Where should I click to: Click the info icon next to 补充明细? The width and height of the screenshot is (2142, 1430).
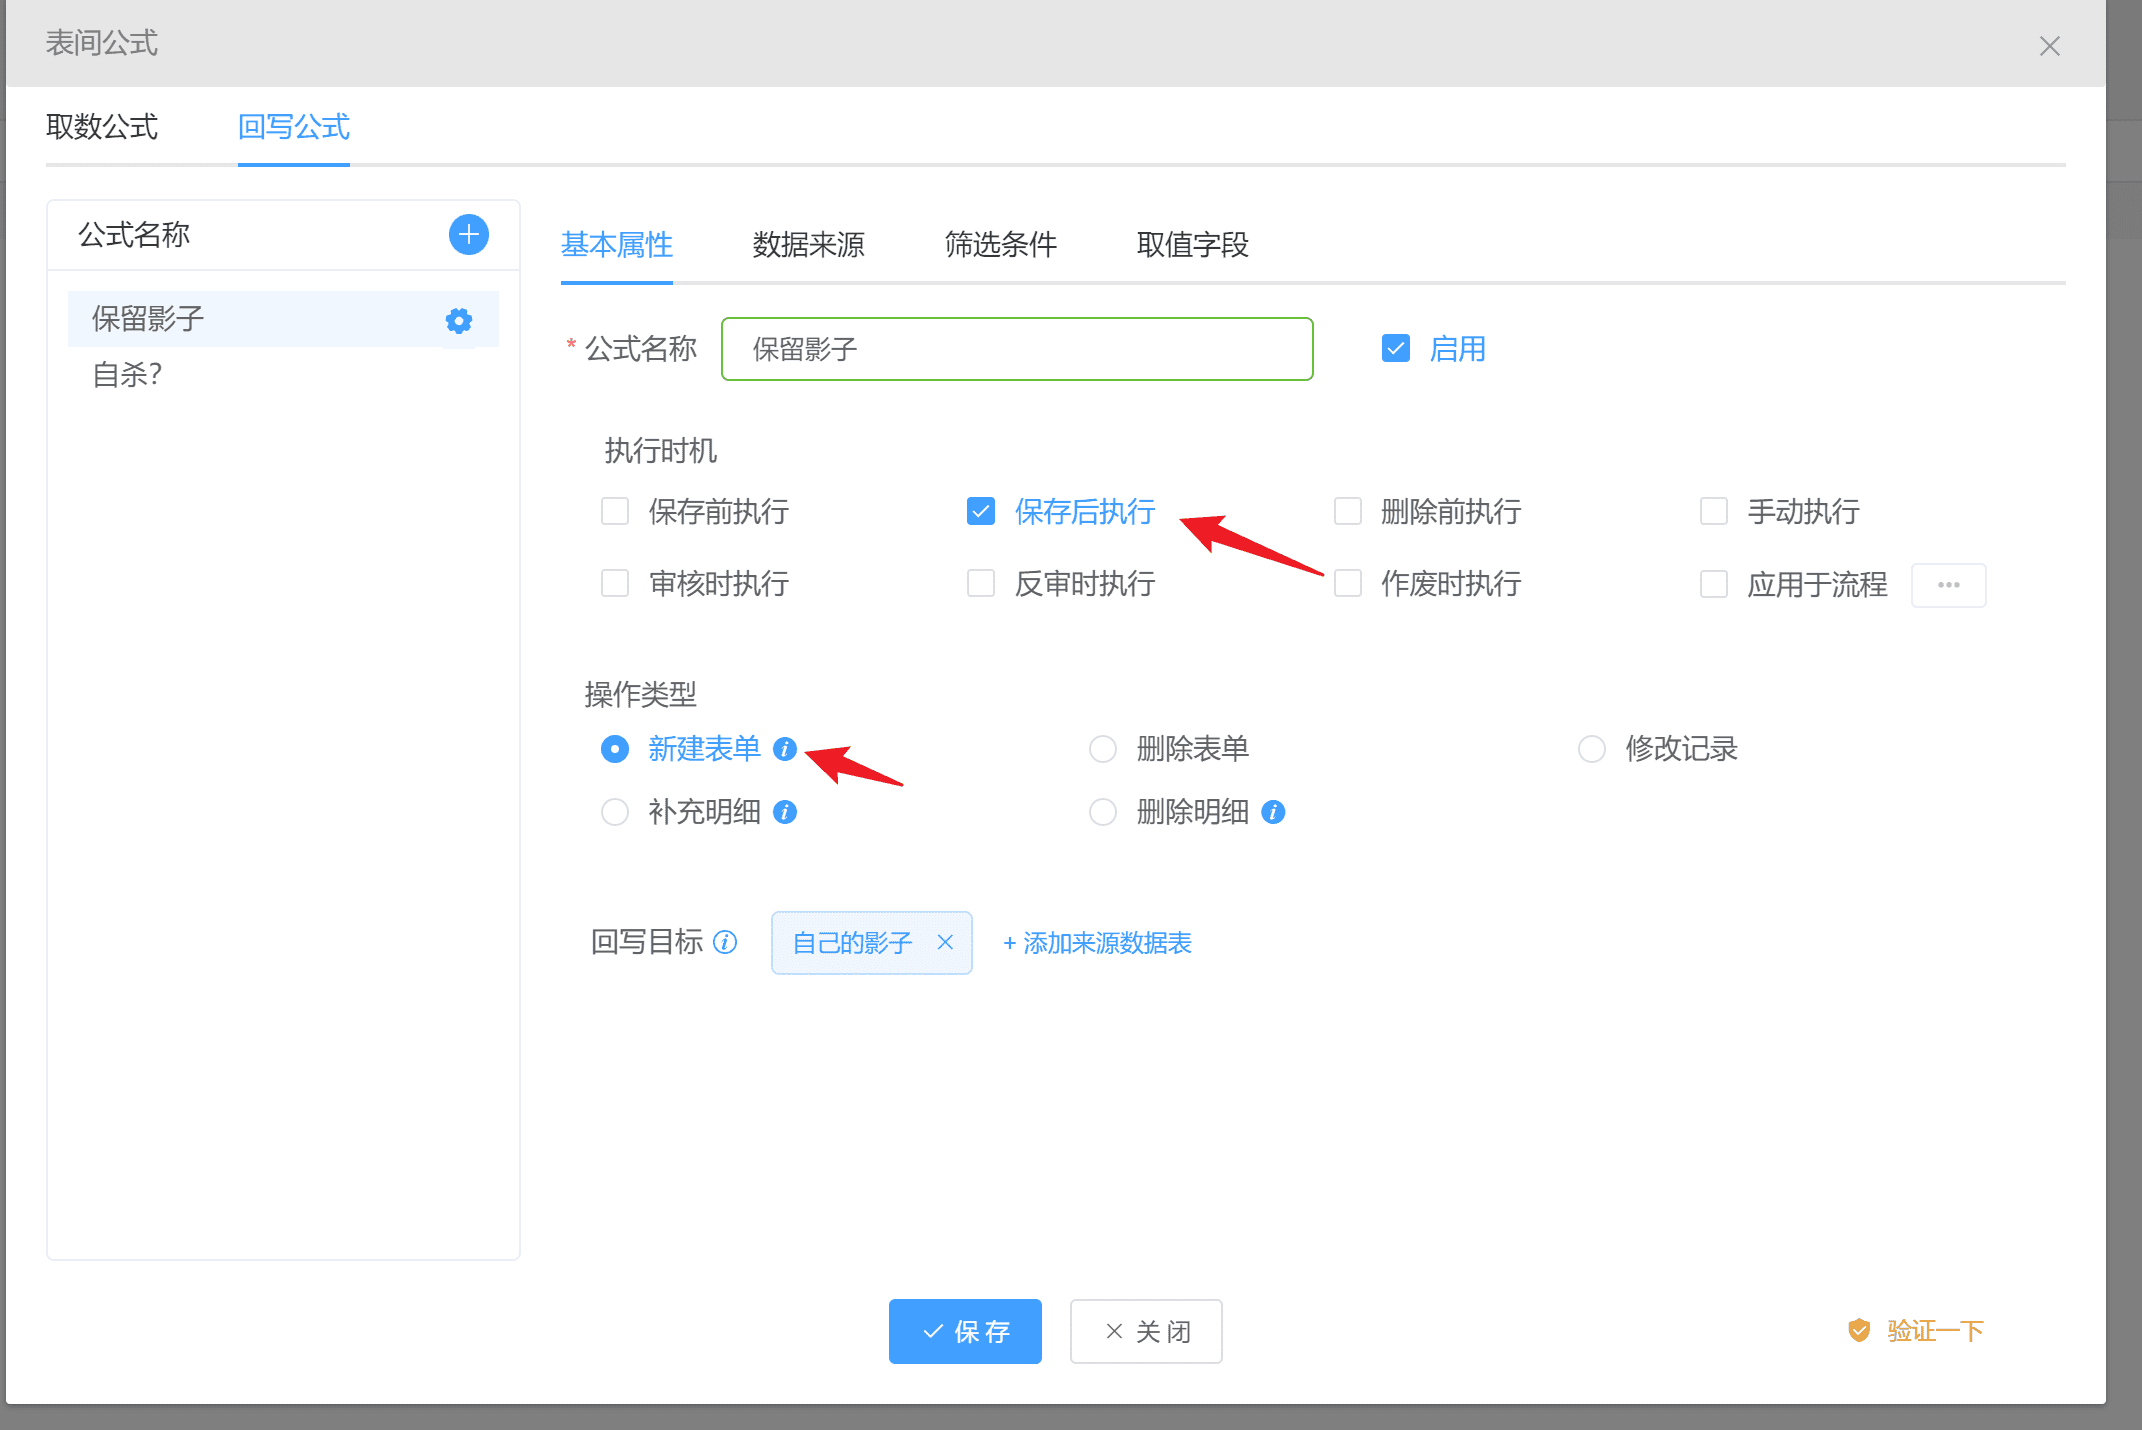[785, 812]
